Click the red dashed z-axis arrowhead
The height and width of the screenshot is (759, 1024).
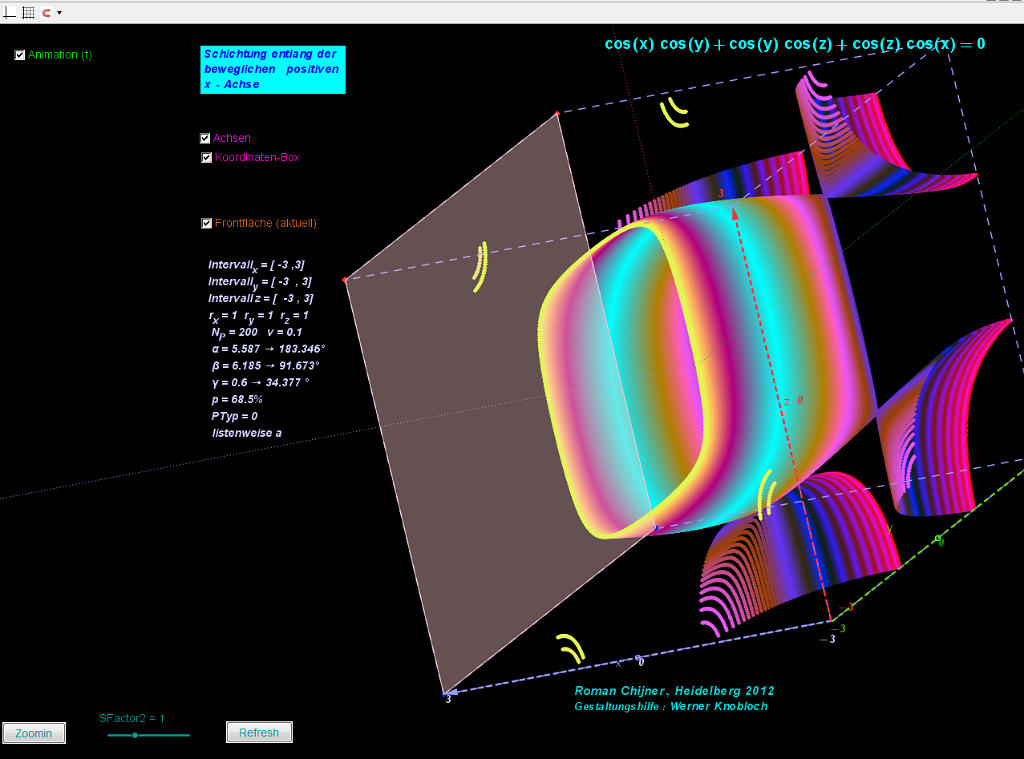[735, 211]
